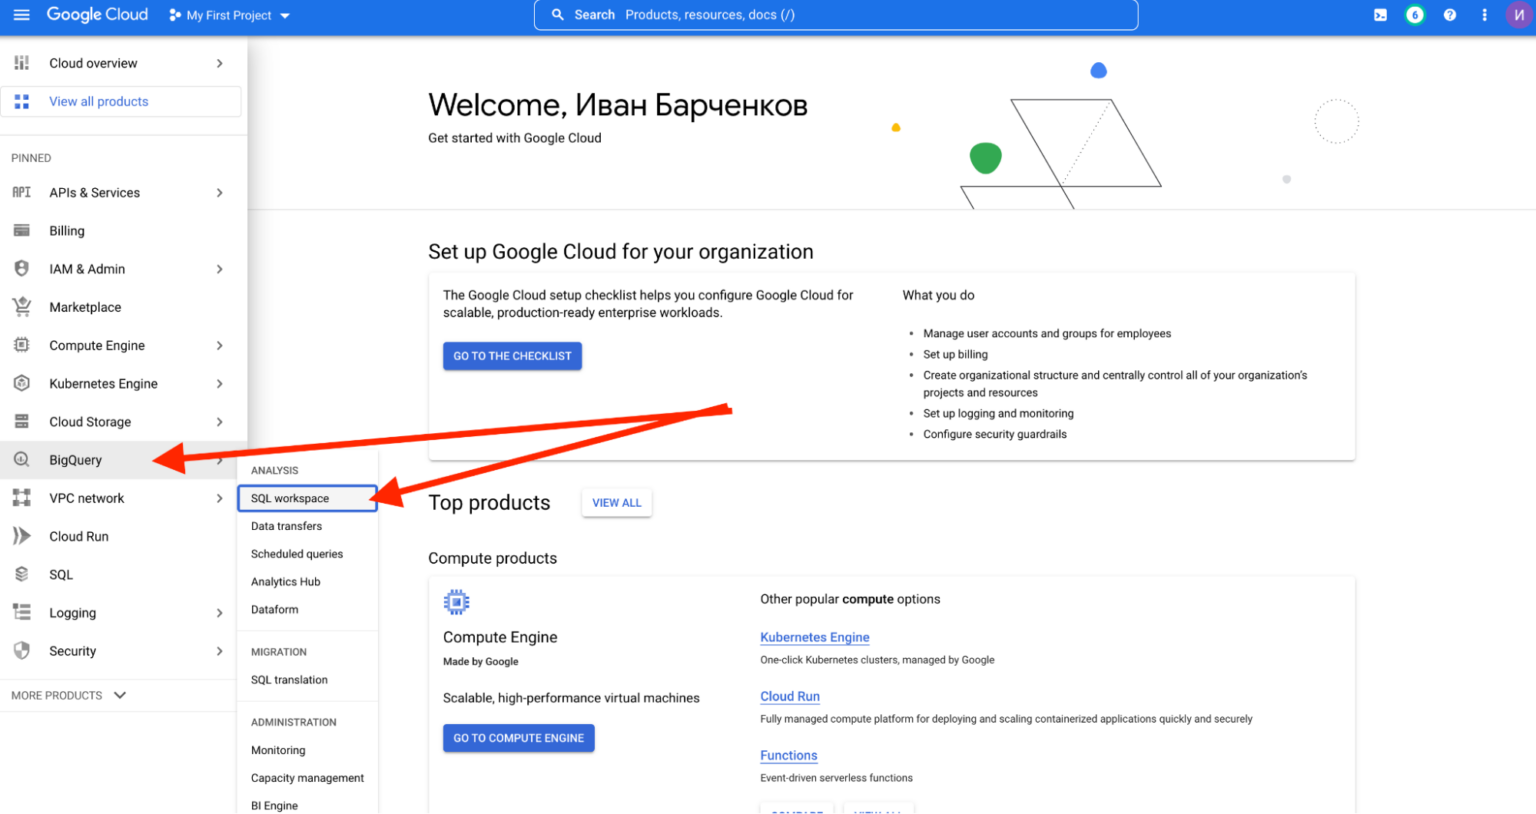Click the APIs & Services icon
This screenshot has width=1536, height=814.
click(21, 192)
